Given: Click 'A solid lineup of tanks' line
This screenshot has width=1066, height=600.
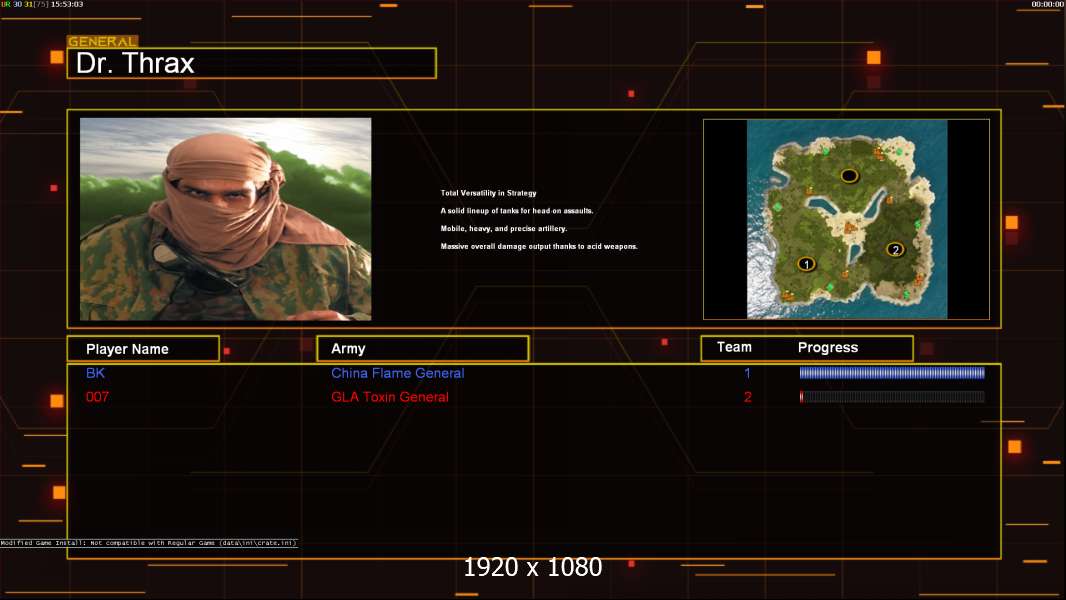Looking at the screenshot, I should (x=517, y=211).
